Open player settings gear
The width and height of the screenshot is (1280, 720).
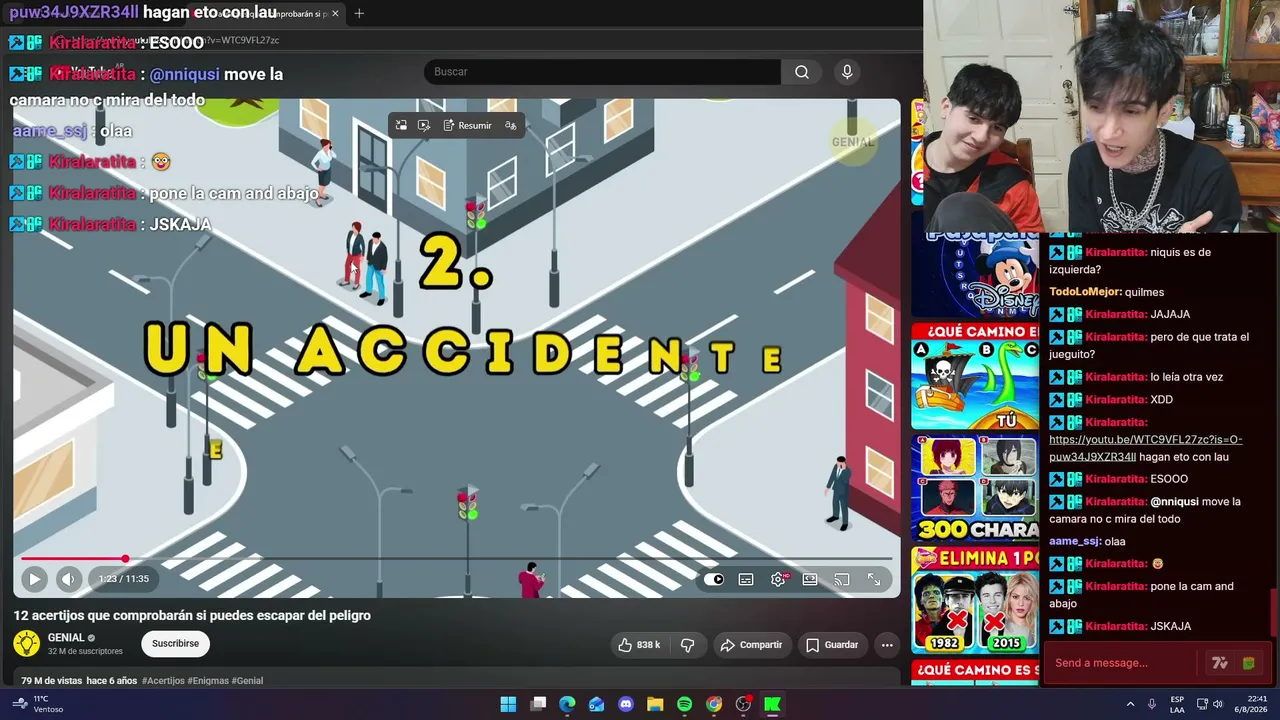pyautogui.click(x=778, y=579)
